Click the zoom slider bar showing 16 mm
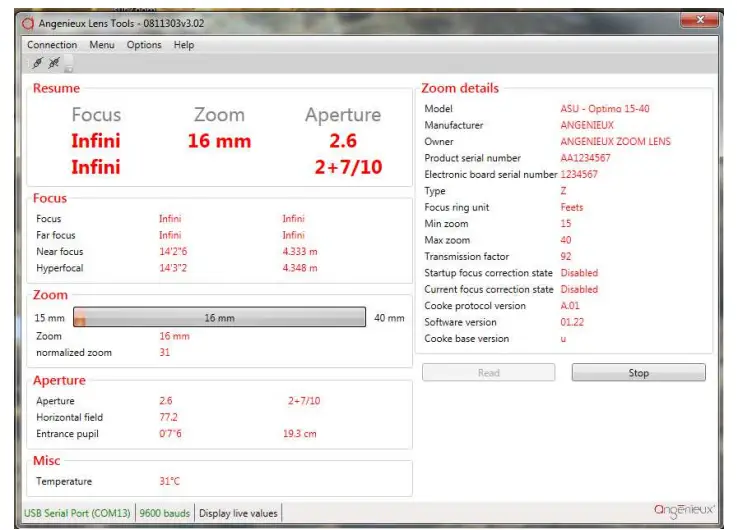 220,317
